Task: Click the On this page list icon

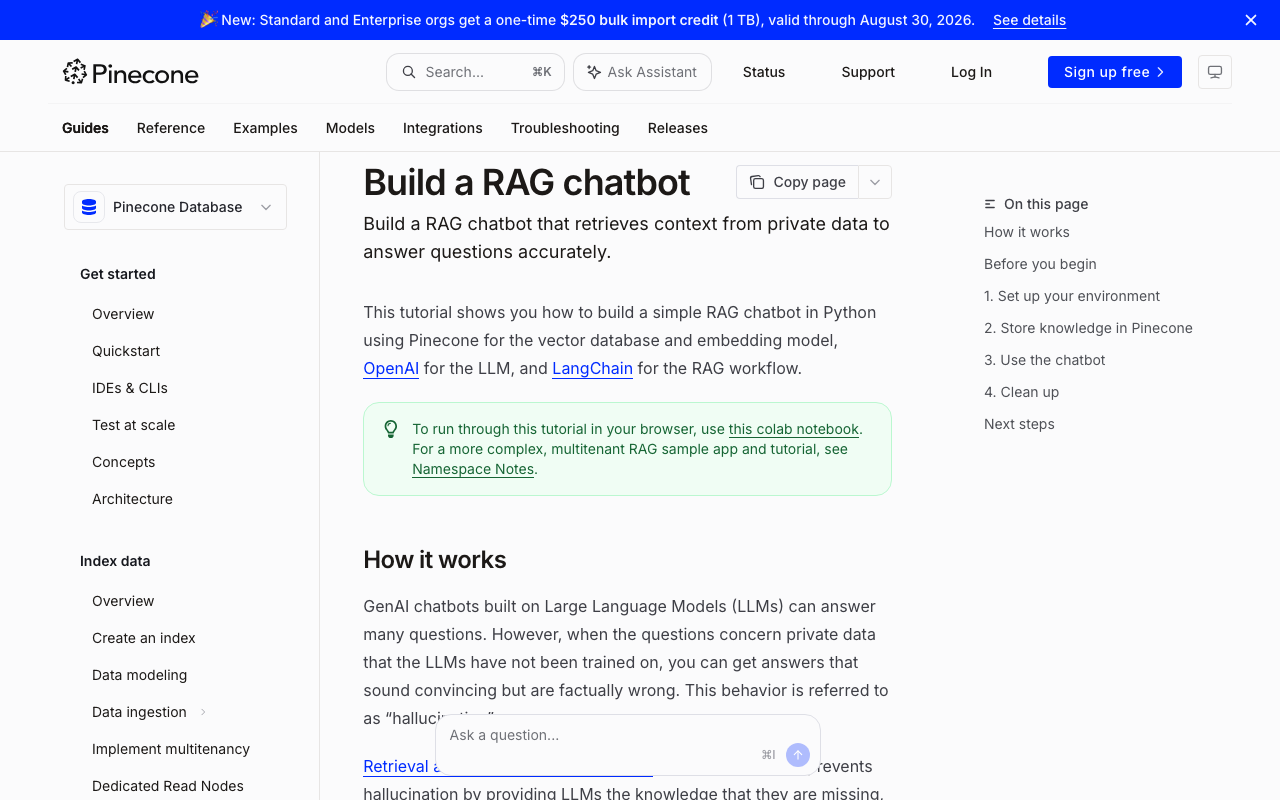Action: click(x=990, y=204)
